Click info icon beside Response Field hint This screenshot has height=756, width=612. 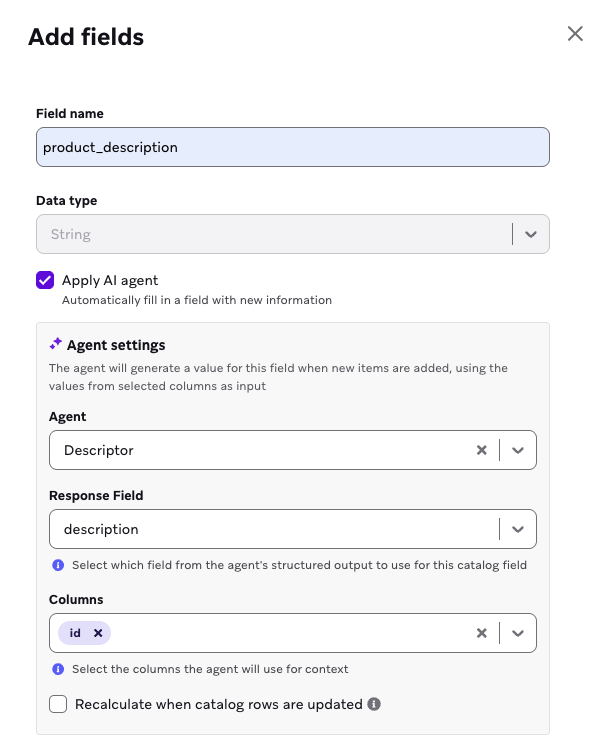58,565
